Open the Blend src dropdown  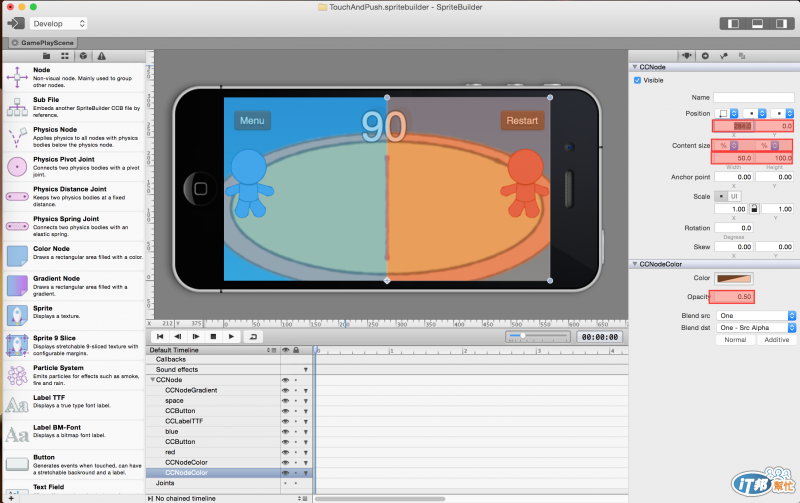pos(756,316)
